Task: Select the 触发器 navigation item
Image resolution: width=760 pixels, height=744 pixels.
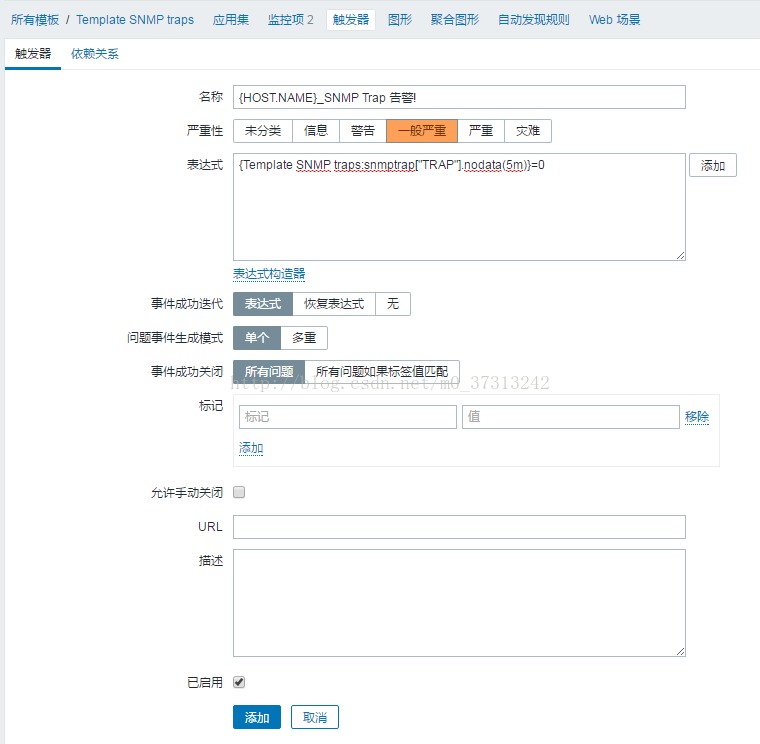Action: pos(351,20)
